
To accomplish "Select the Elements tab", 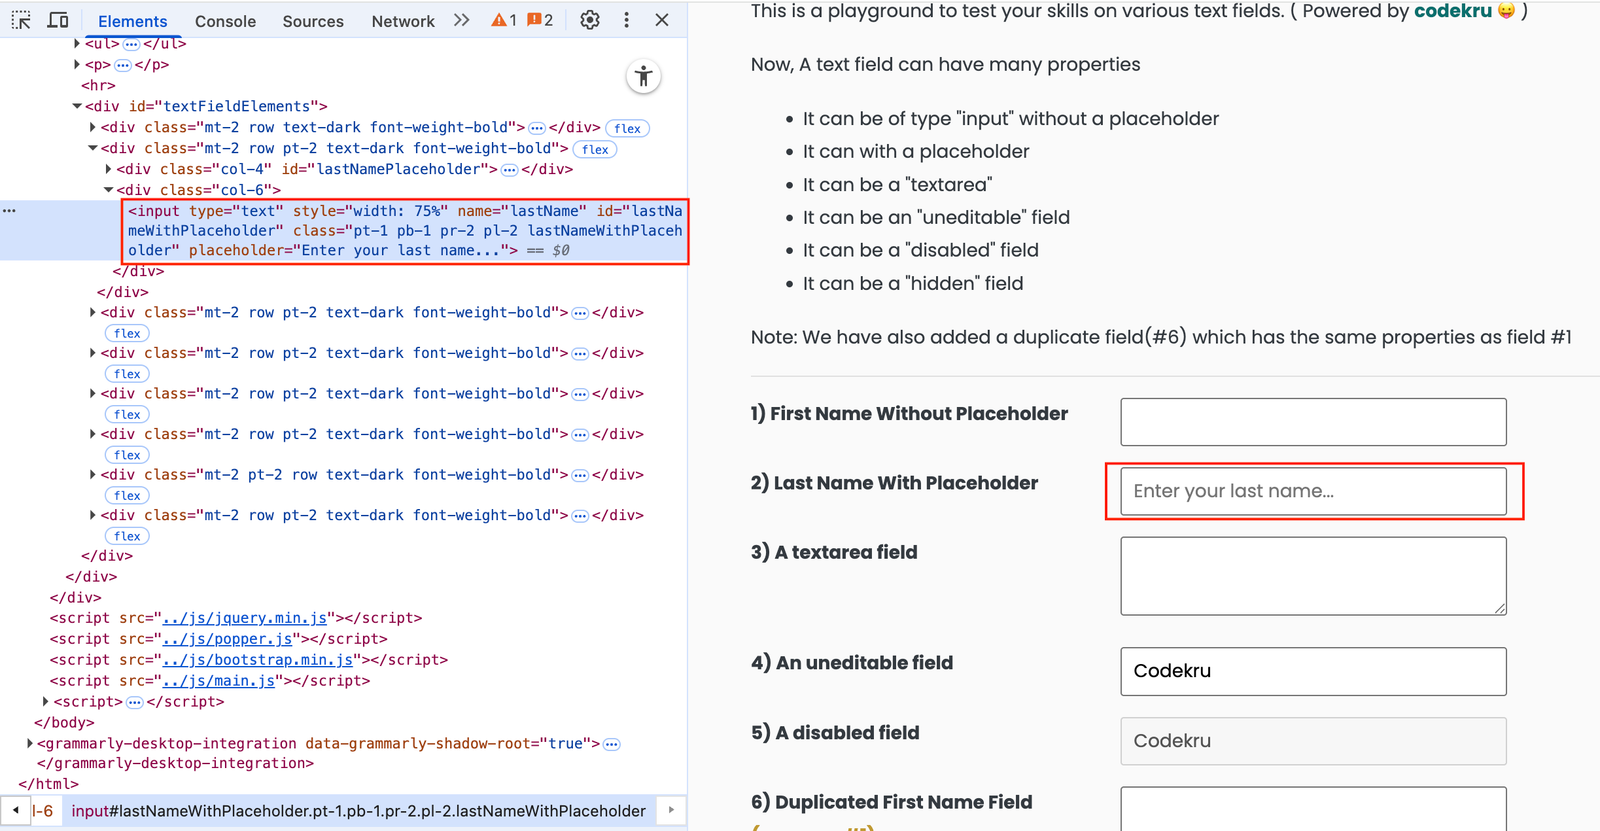I will pos(132,21).
